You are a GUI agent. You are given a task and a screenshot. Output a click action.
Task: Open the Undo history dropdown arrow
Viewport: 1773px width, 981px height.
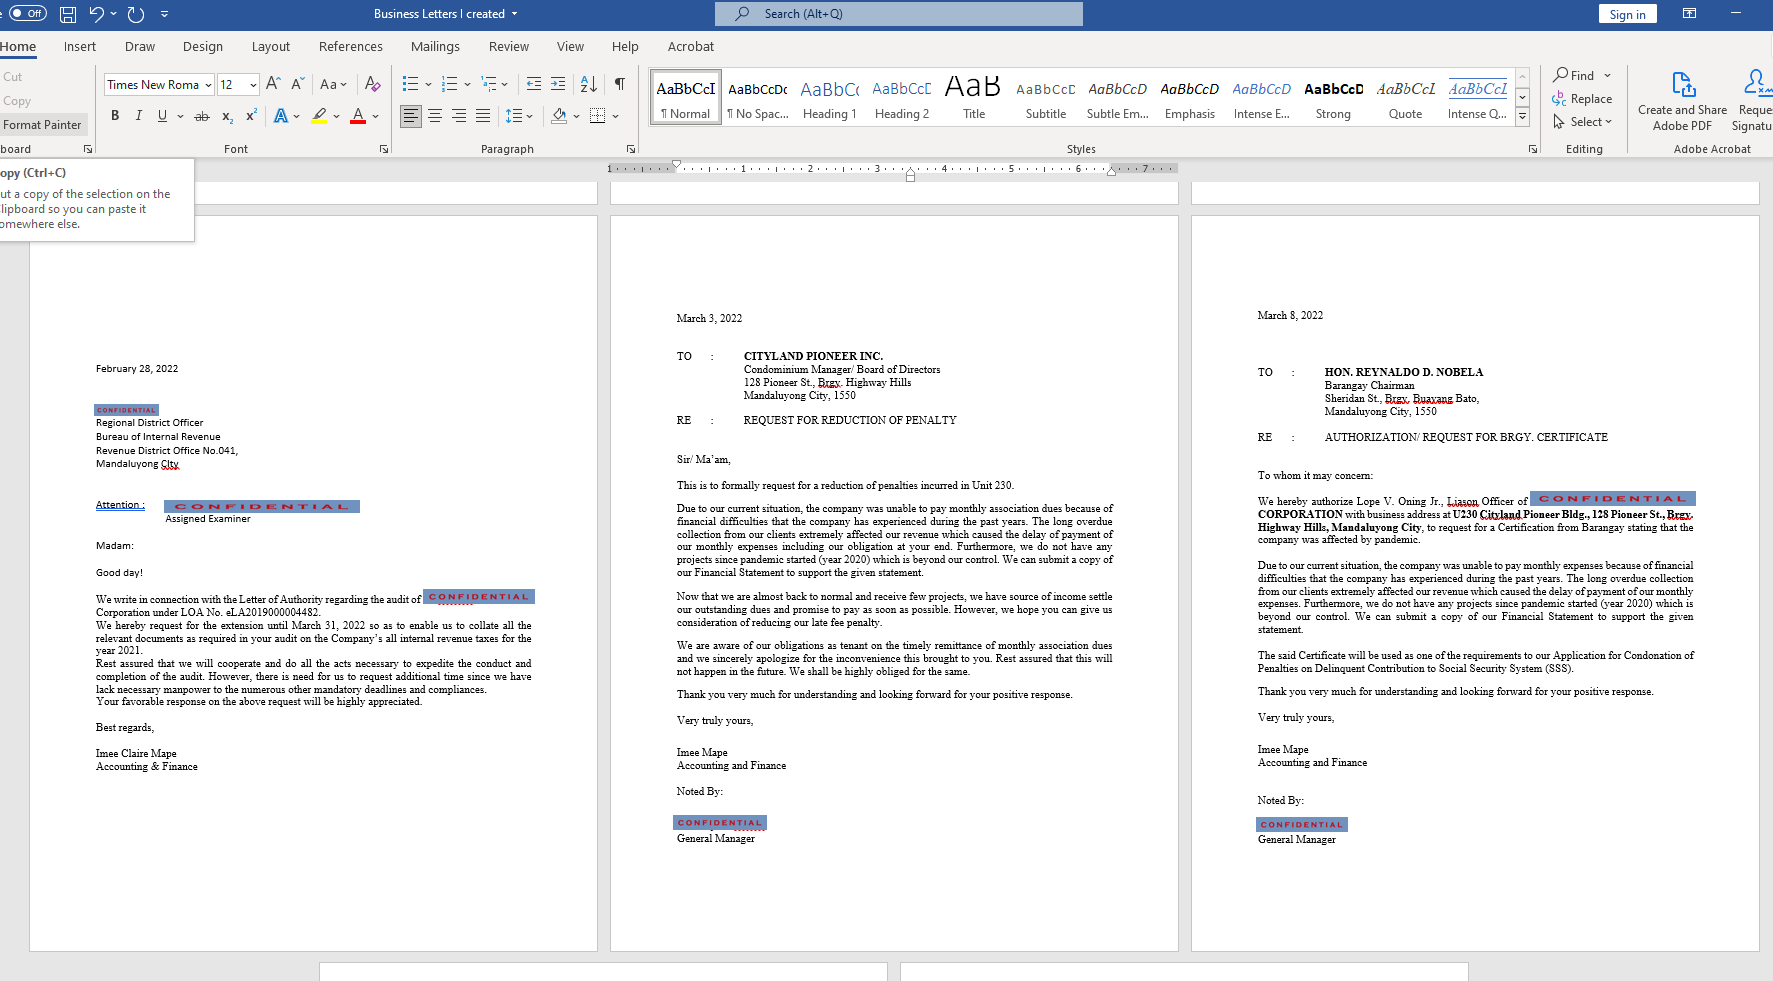pyautogui.click(x=114, y=14)
